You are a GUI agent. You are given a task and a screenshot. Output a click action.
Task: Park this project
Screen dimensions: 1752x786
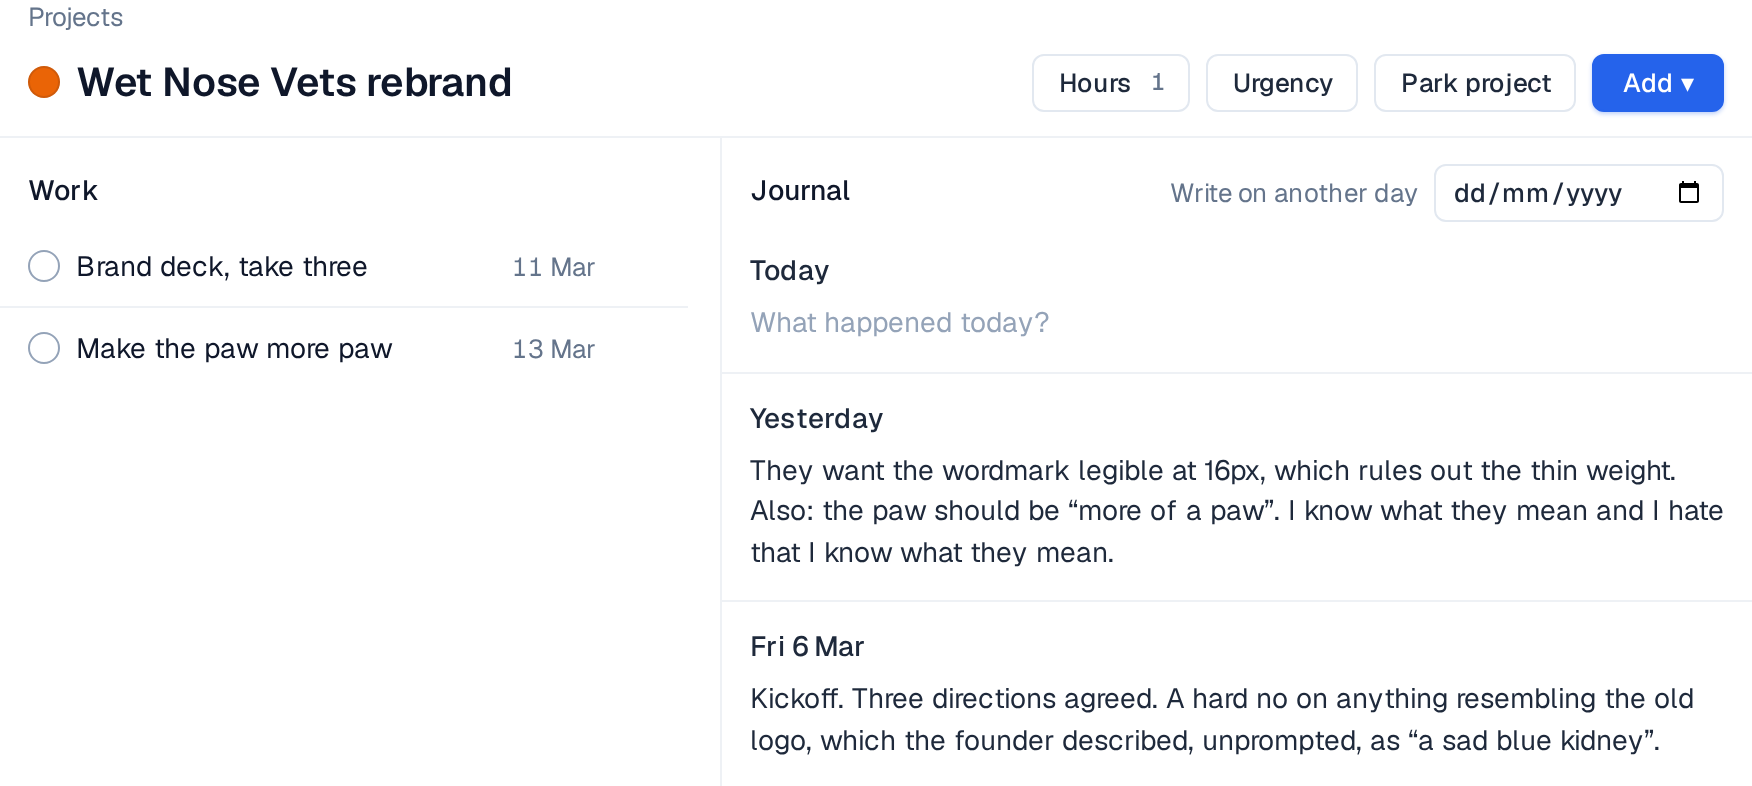(1474, 83)
